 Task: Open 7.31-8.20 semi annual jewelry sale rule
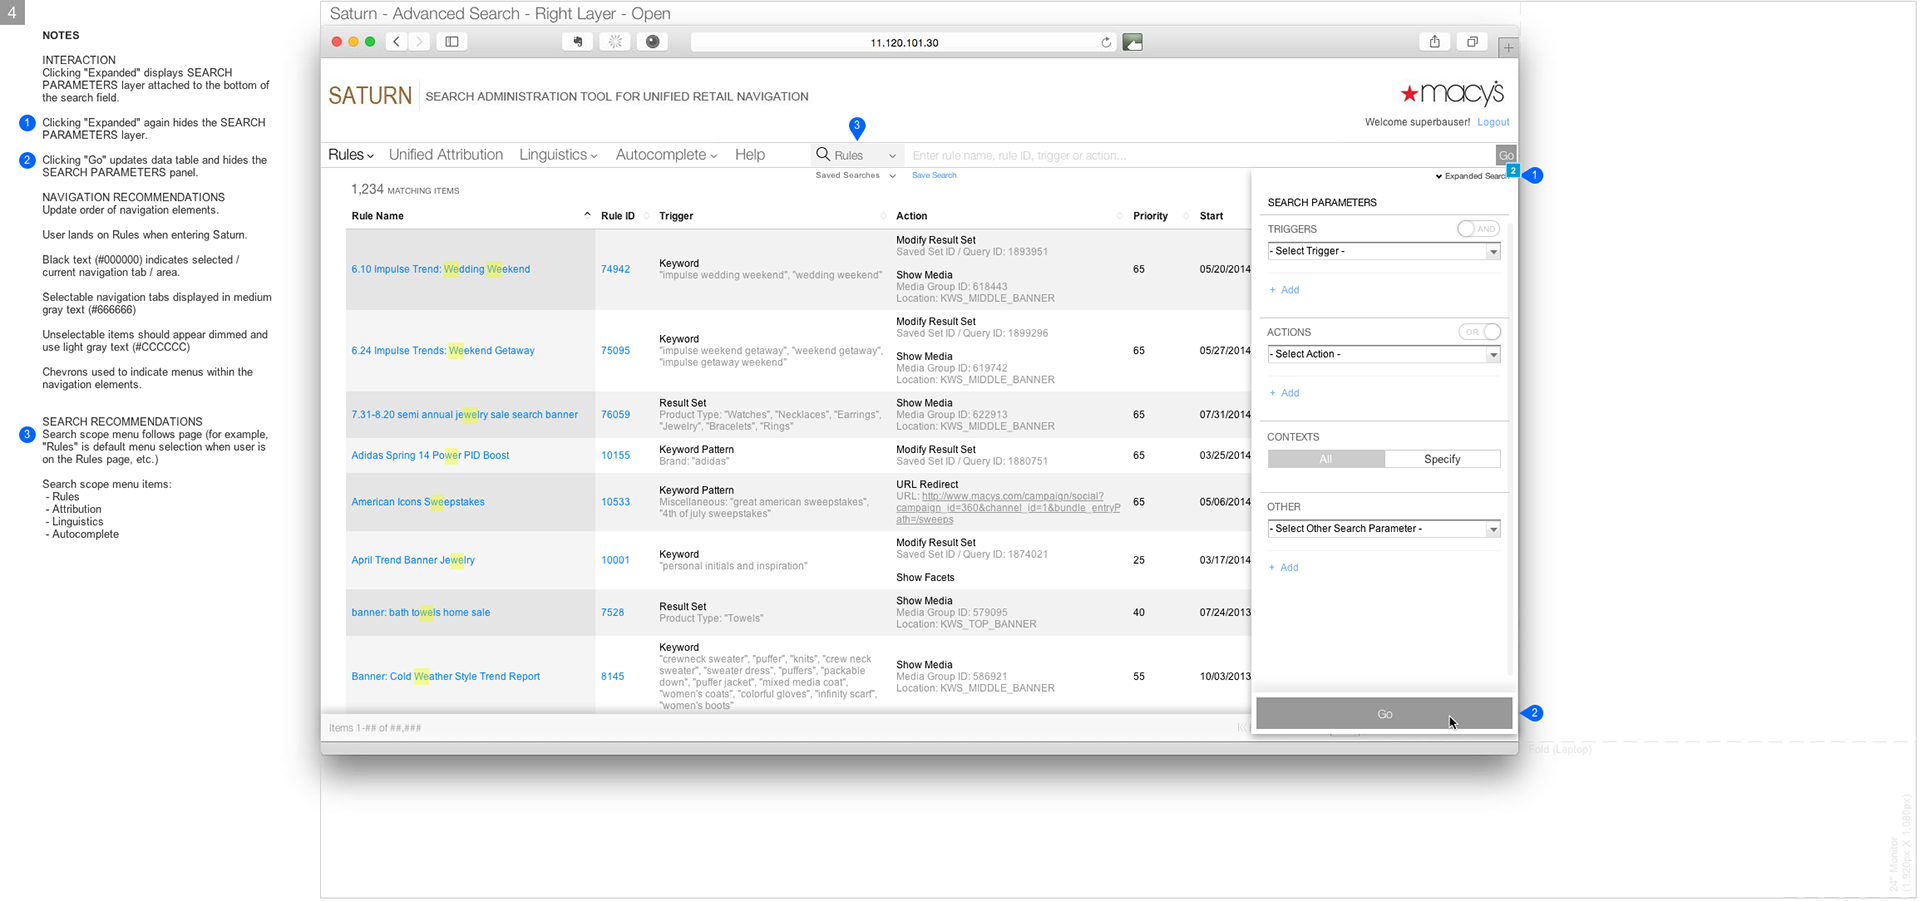click(465, 415)
